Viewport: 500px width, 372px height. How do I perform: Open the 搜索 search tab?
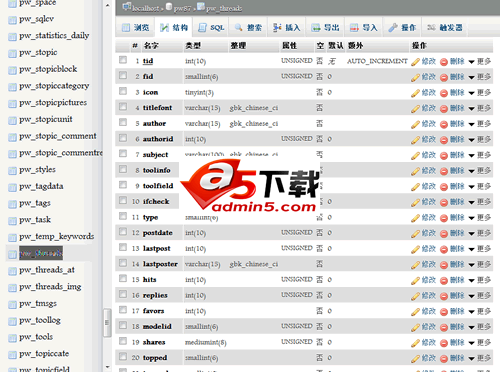[x=248, y=28]
